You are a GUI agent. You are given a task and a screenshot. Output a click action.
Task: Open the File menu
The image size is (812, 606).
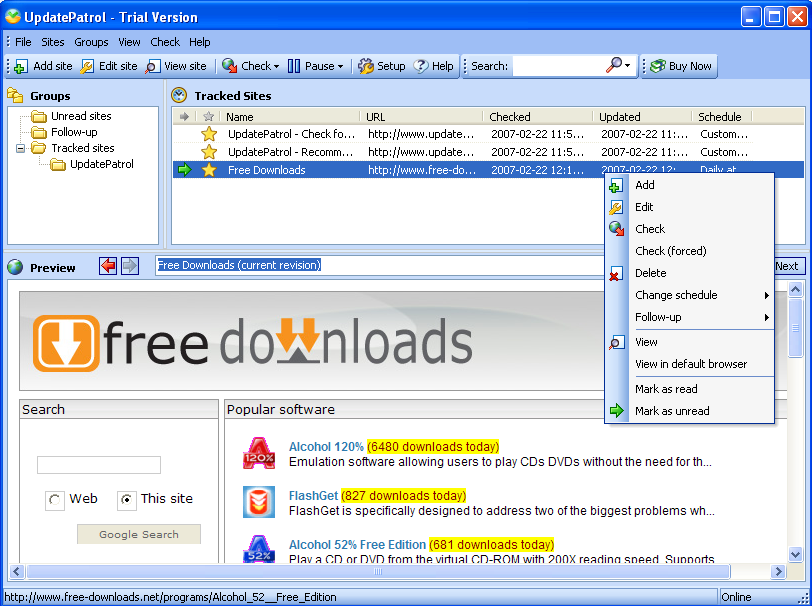(x=23, y=42)
